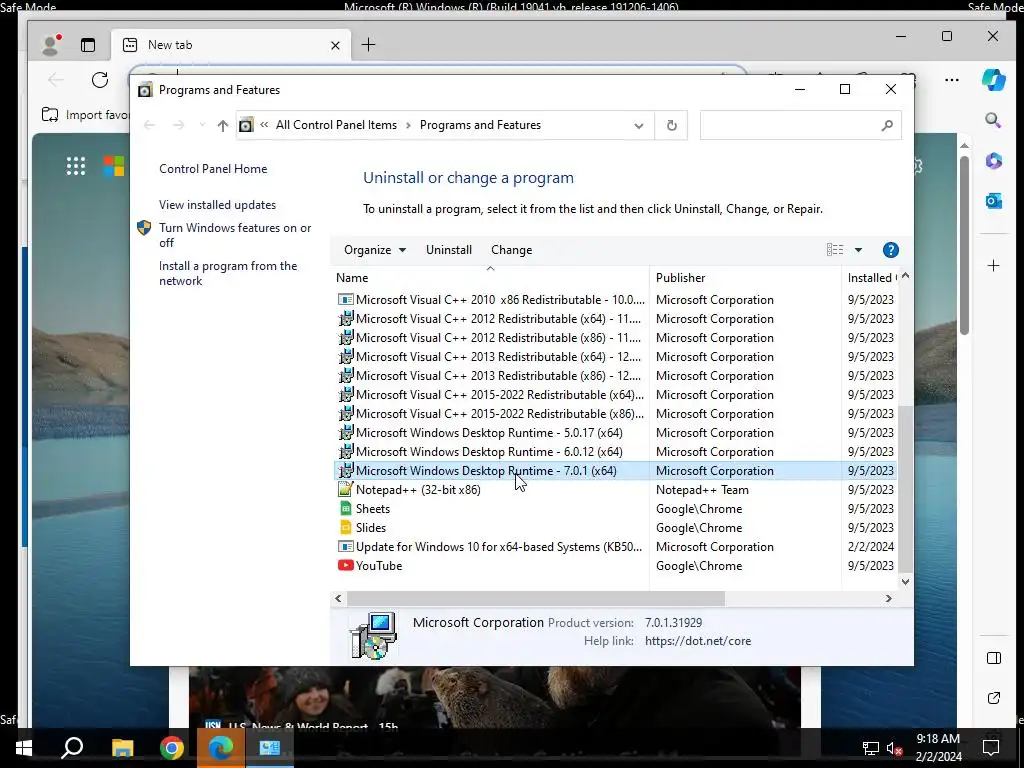
Task: Sort by the Publisher column header
Action: click(x=745, y=278)
